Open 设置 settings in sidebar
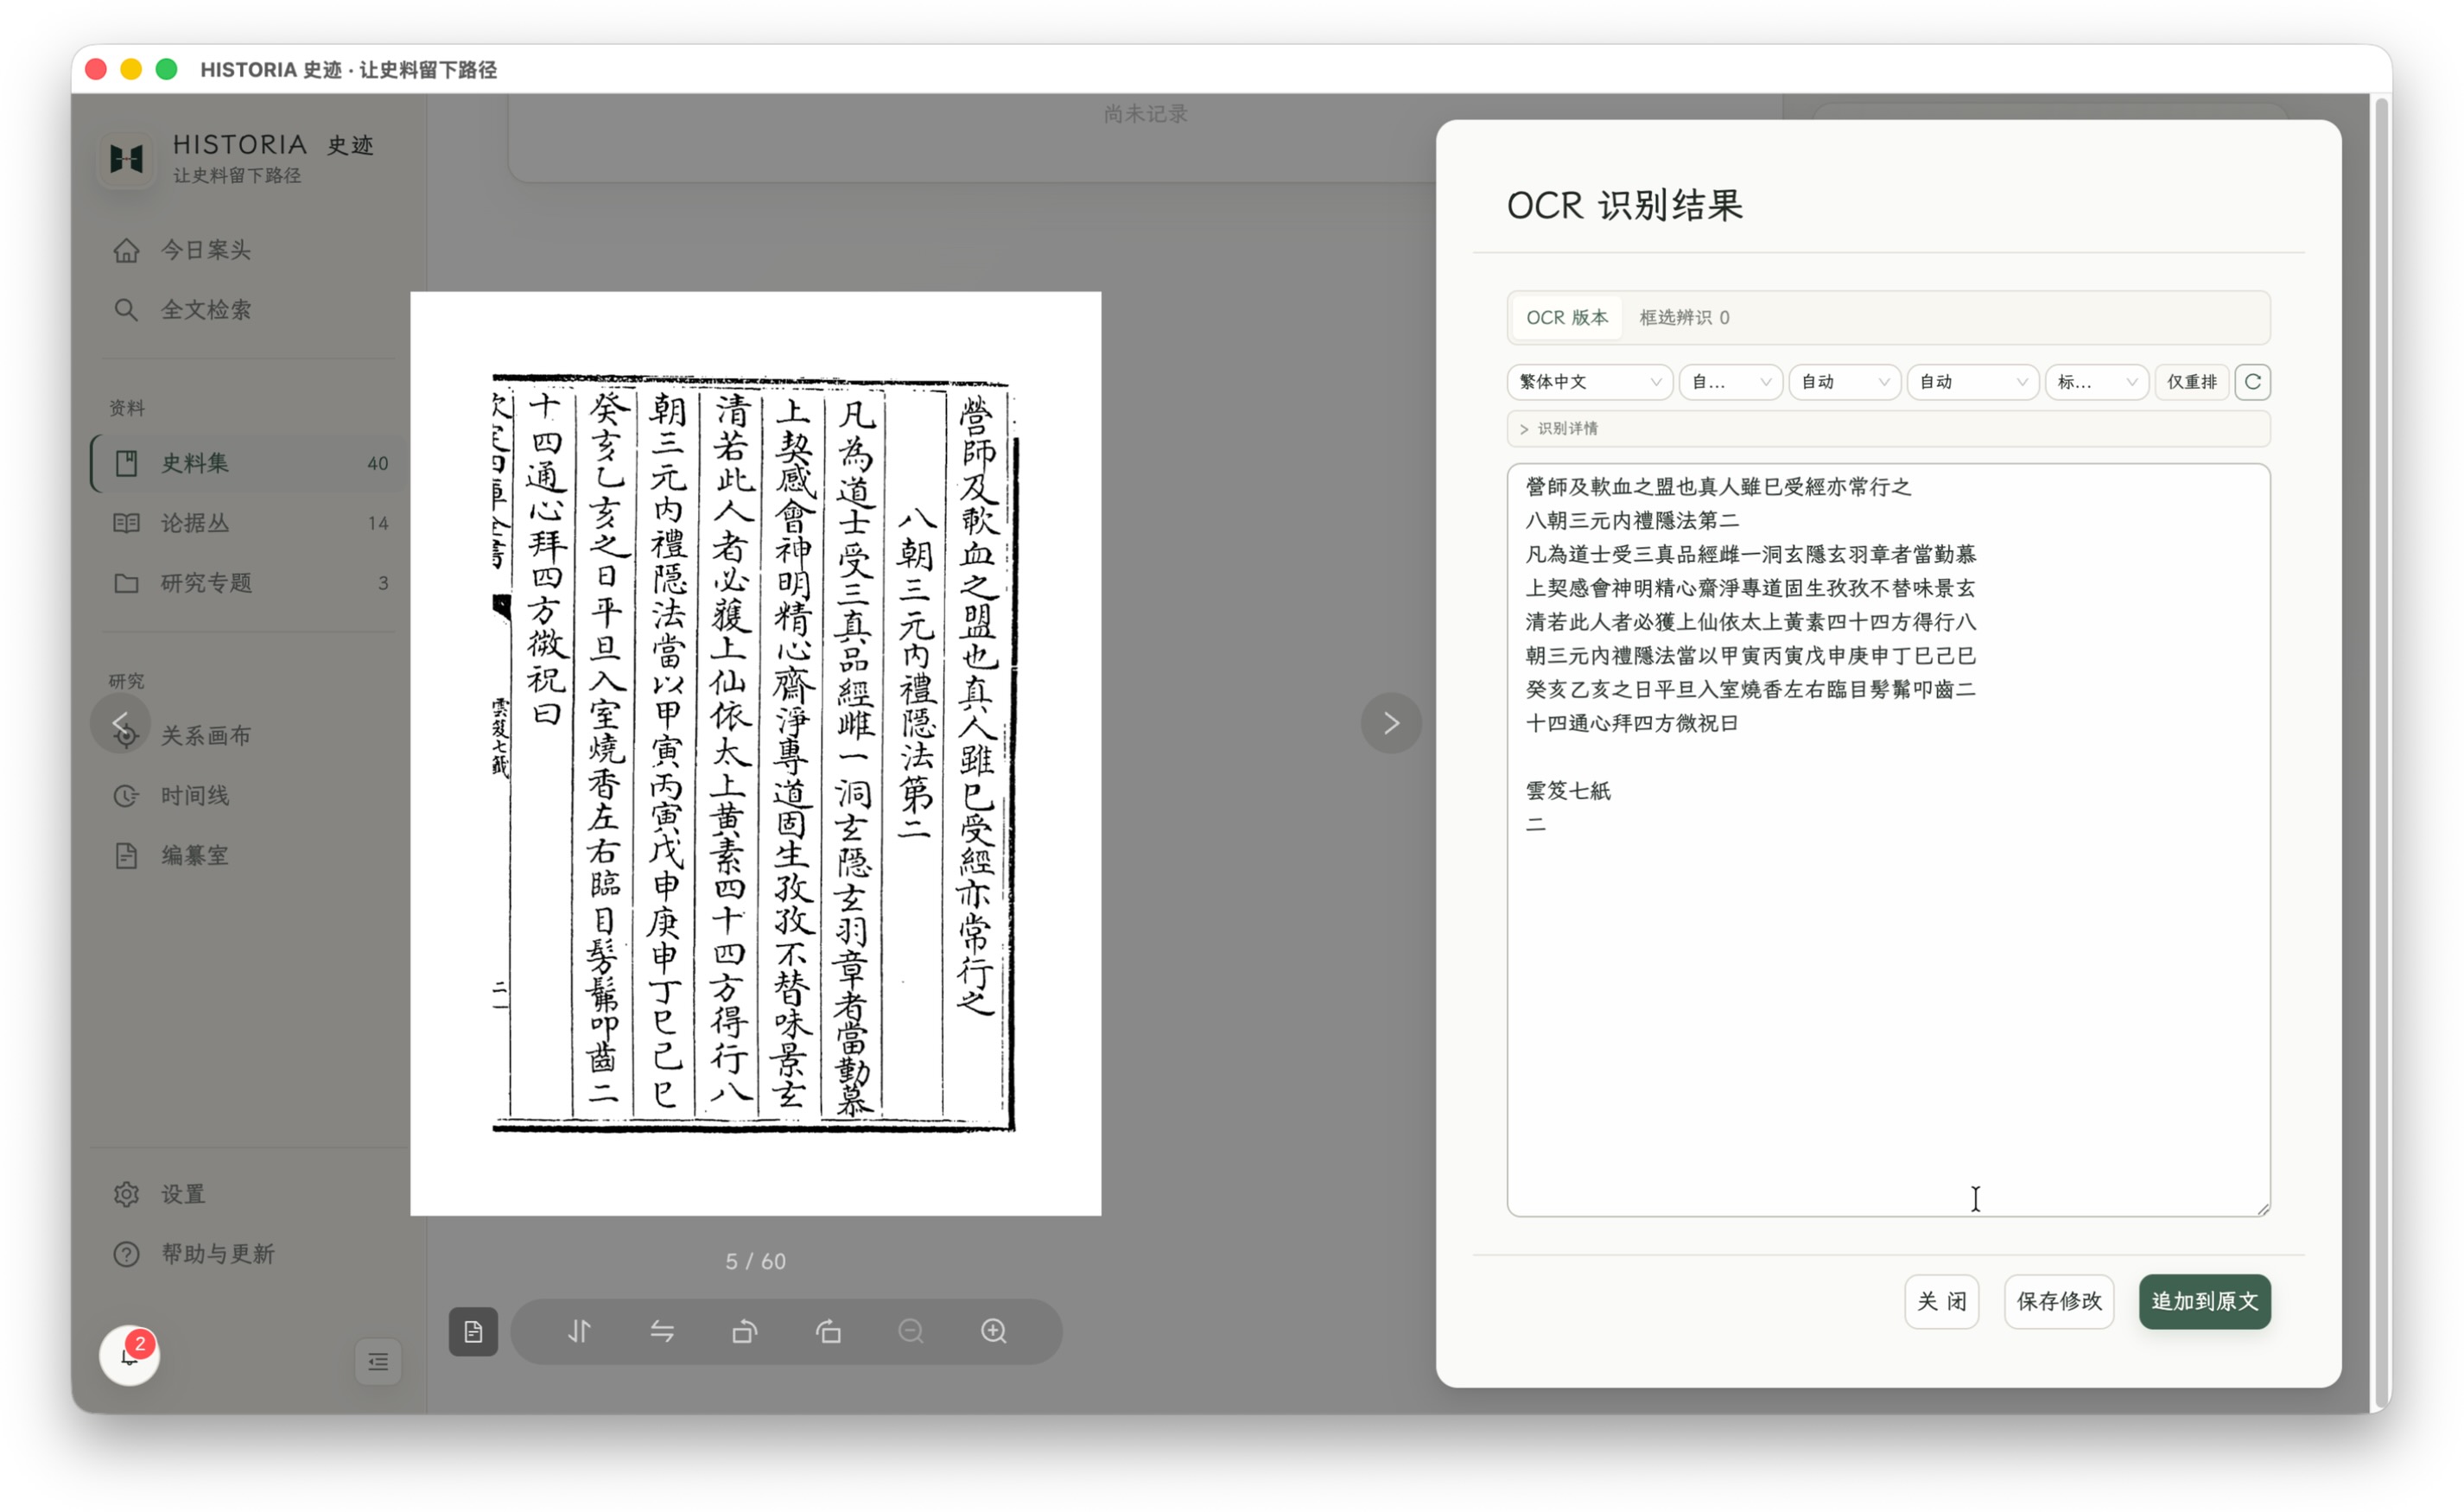Image resolution: width=2464 pixels, height=1512 pixels. tap(248, 1194)
